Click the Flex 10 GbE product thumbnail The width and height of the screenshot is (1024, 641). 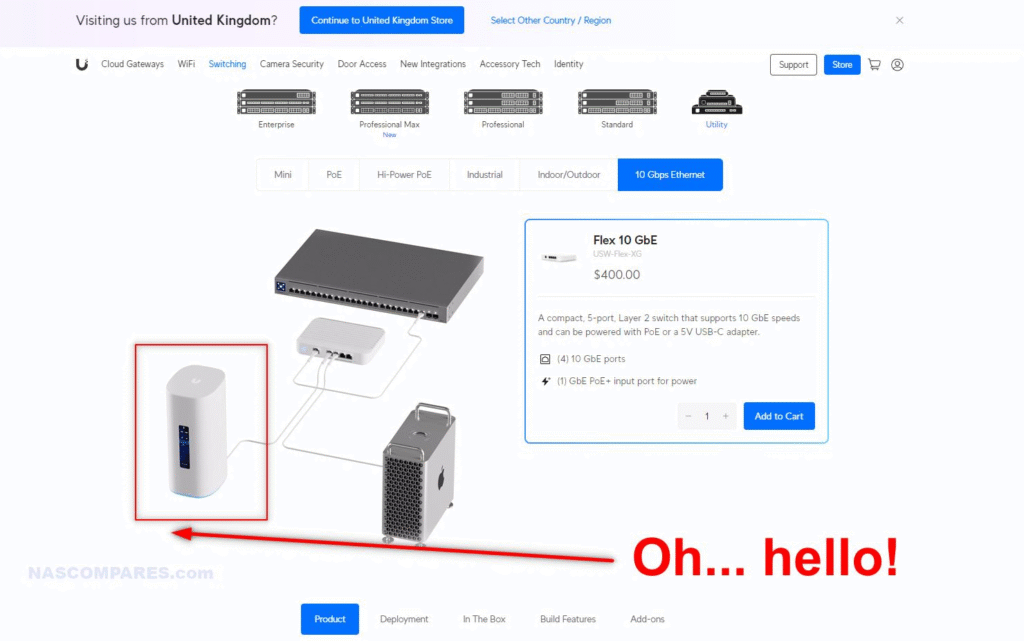tap(559, 258)
